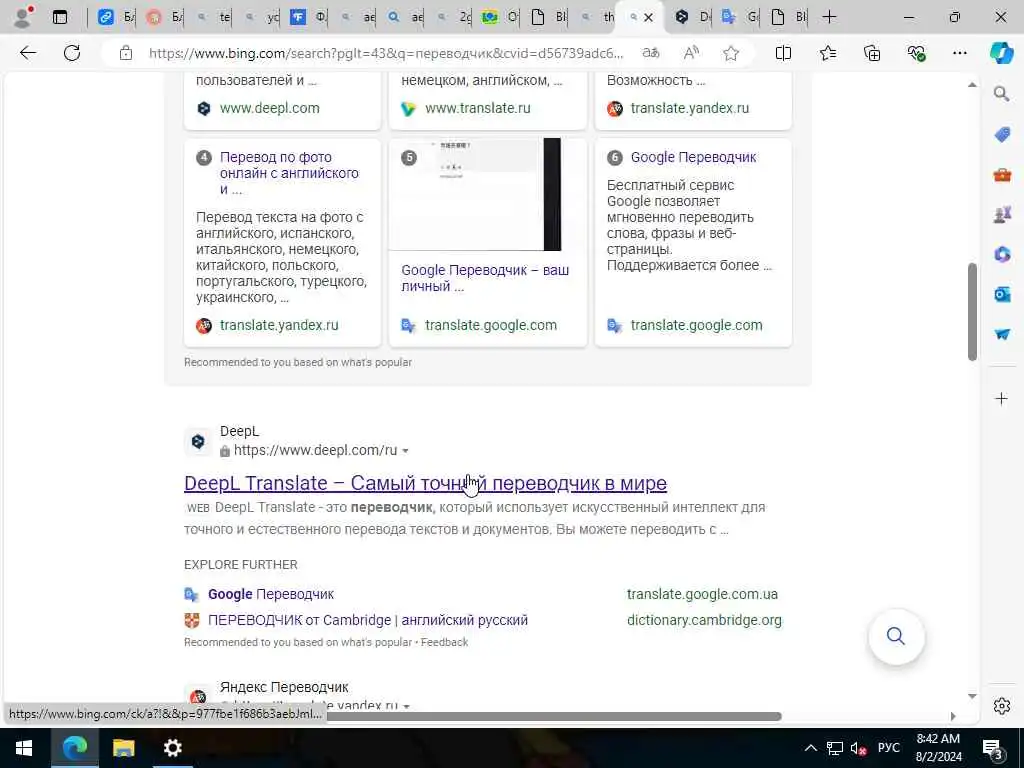Screen dimensions: 1024x768
Task: Open notification center with 3 alerts
Action: tap(993, 749)
